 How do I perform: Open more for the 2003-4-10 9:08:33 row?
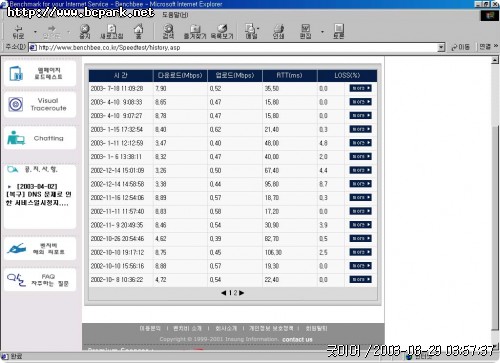pyautogui.click(x=360, y=102)
